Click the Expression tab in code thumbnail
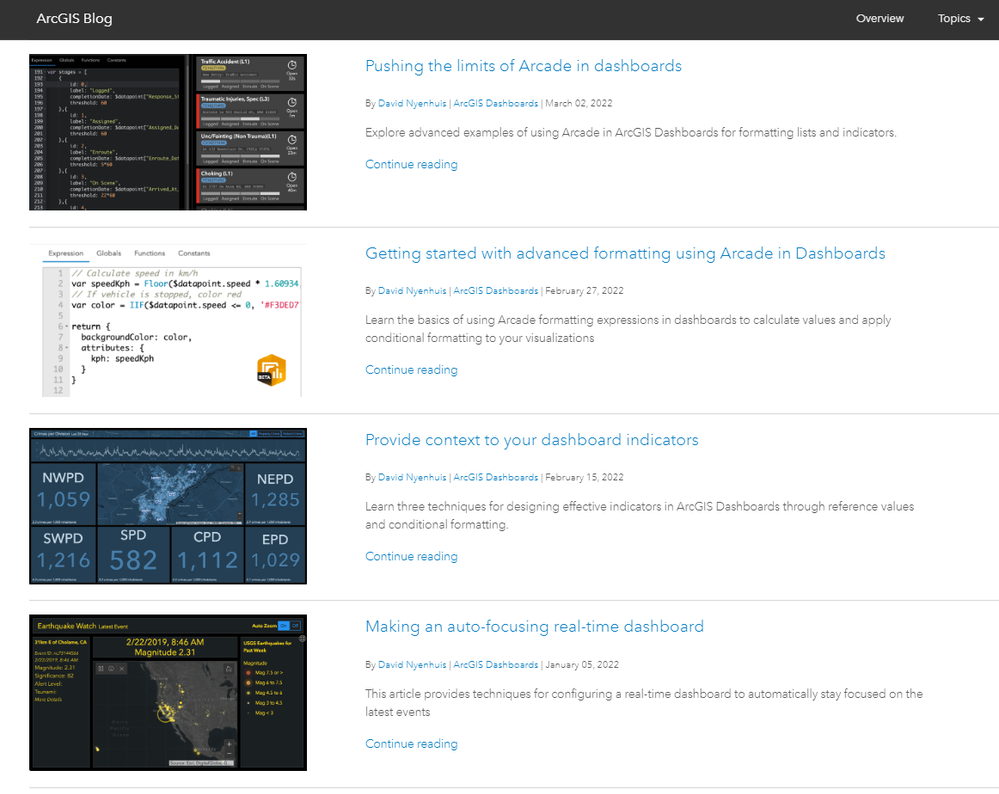Screen dimensions: 999x794 [x=66, y=253]
